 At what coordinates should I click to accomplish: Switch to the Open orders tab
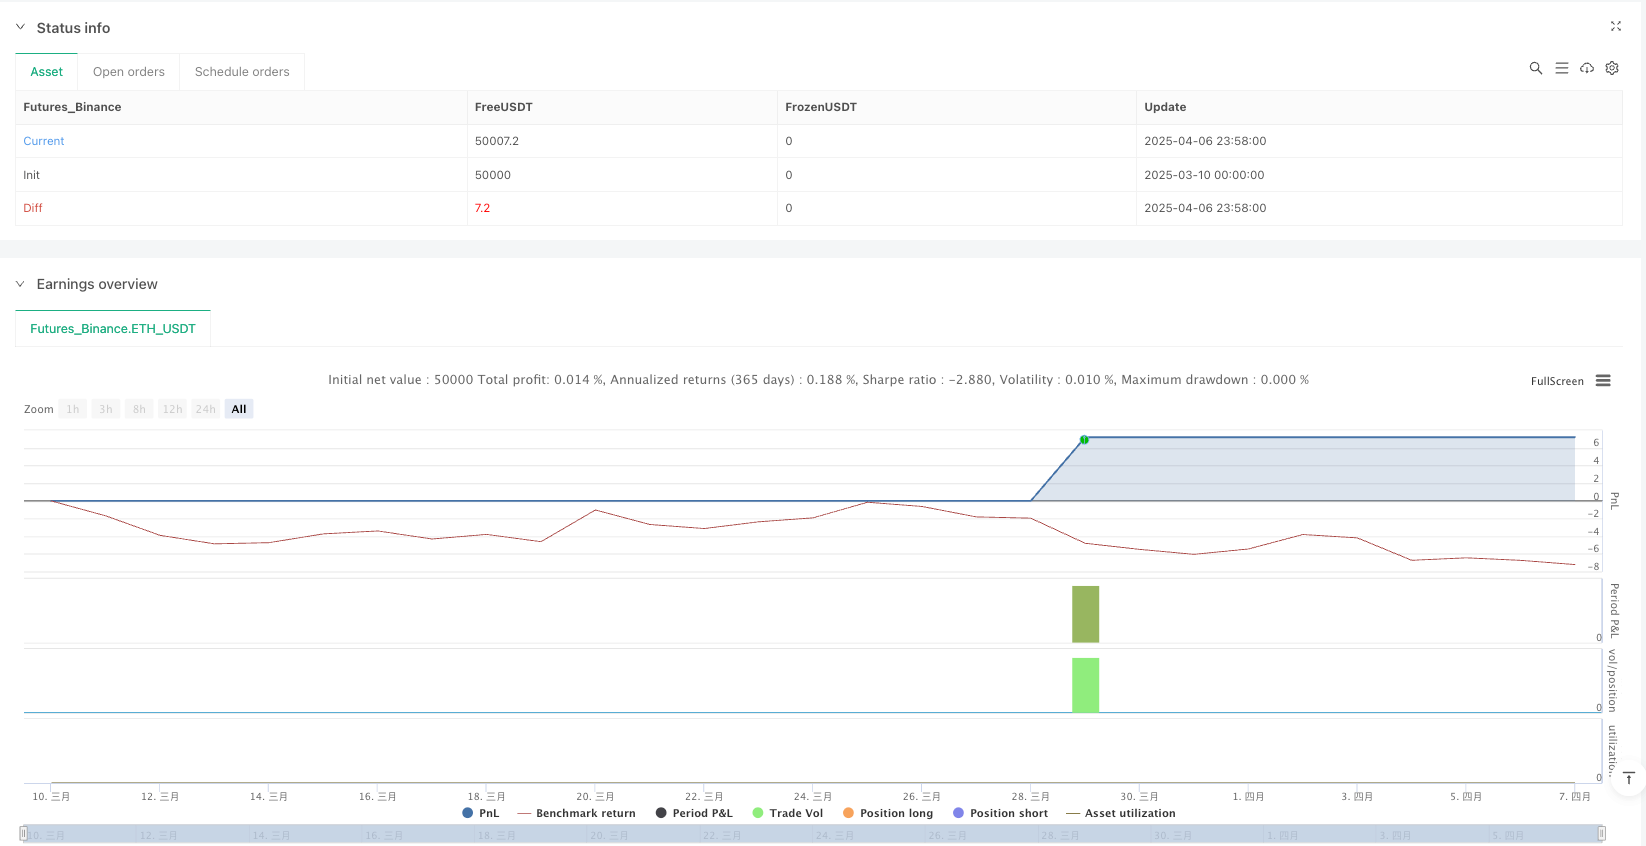(128, 72)
